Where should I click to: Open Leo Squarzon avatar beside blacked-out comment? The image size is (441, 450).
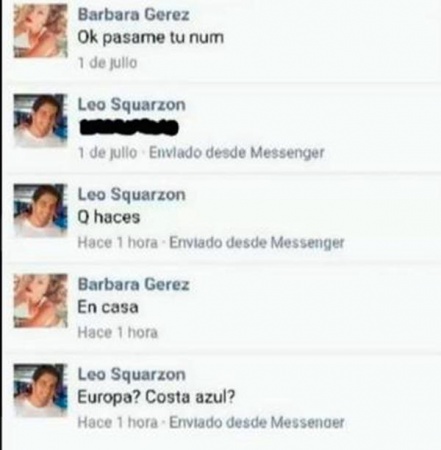(40, 120)
